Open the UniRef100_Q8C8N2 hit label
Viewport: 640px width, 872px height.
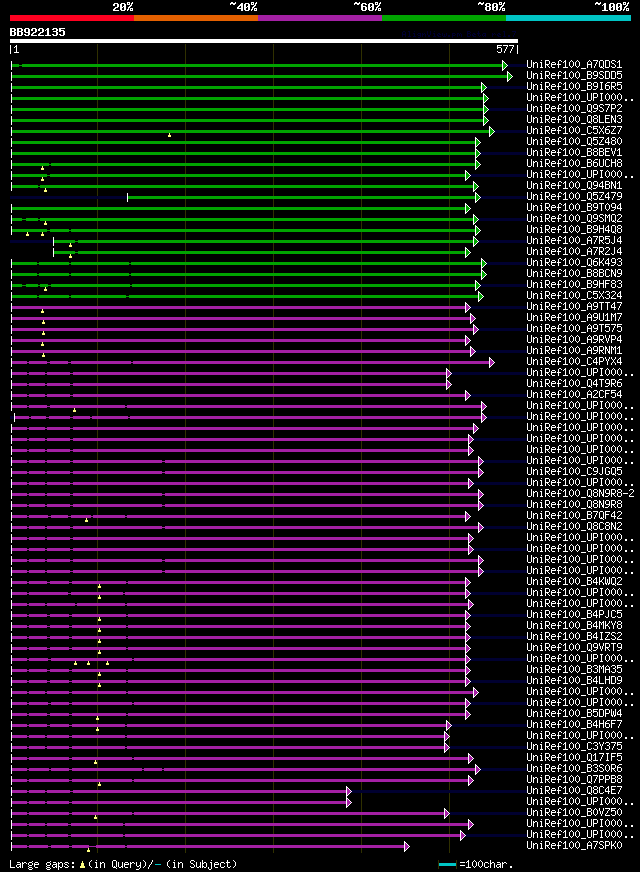(x=574, y=527)
